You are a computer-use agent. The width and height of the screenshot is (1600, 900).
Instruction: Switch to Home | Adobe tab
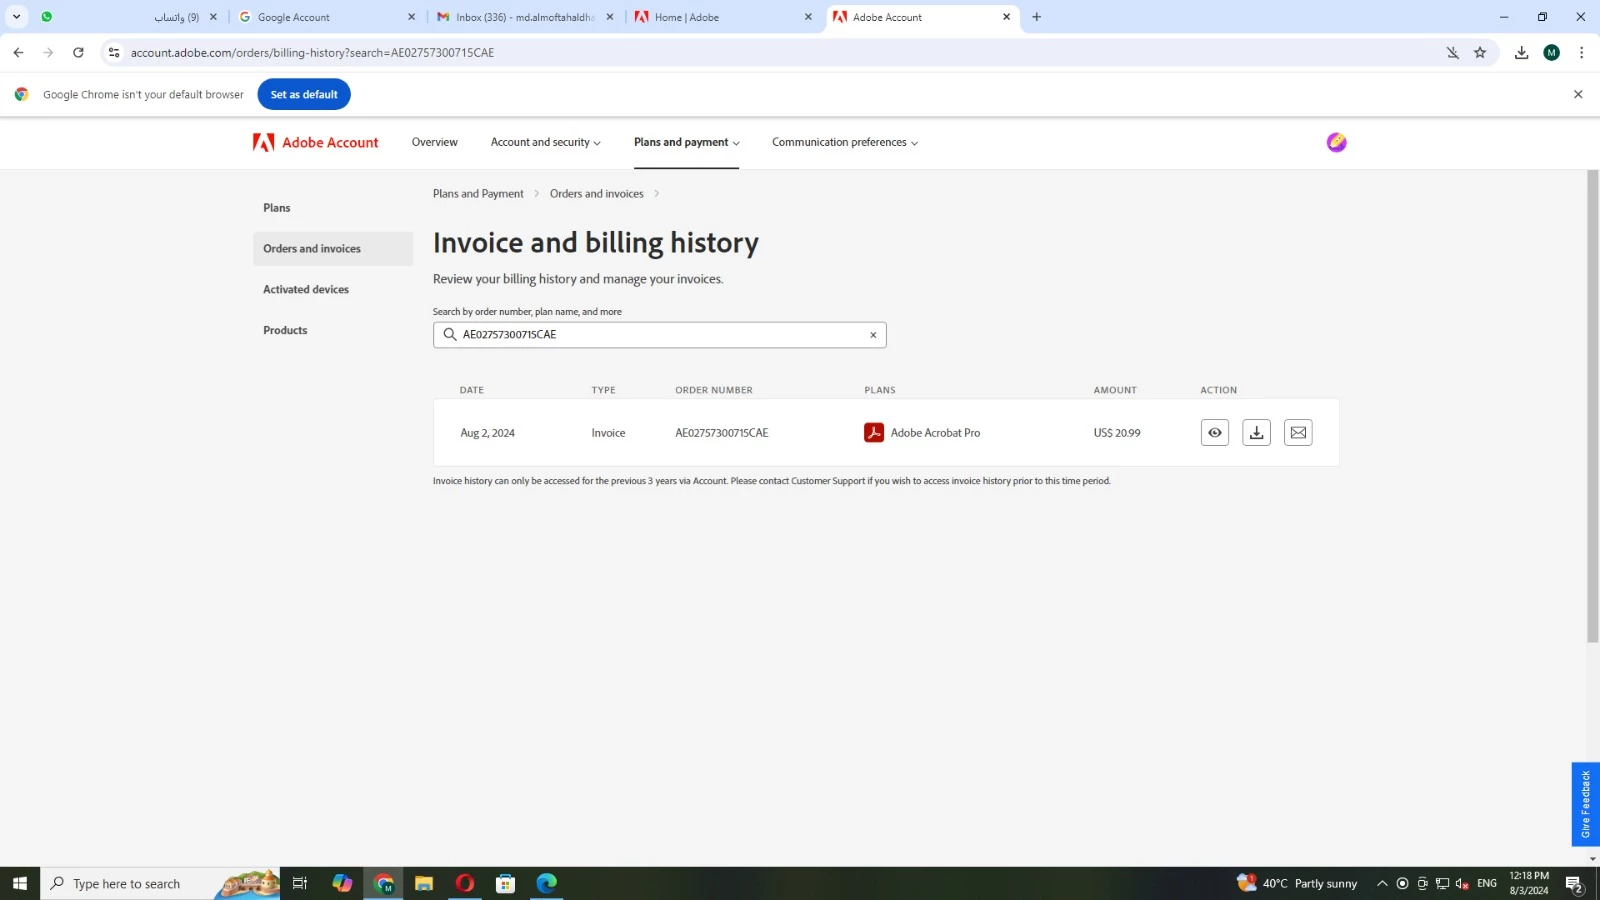click(x=724, y=17)
